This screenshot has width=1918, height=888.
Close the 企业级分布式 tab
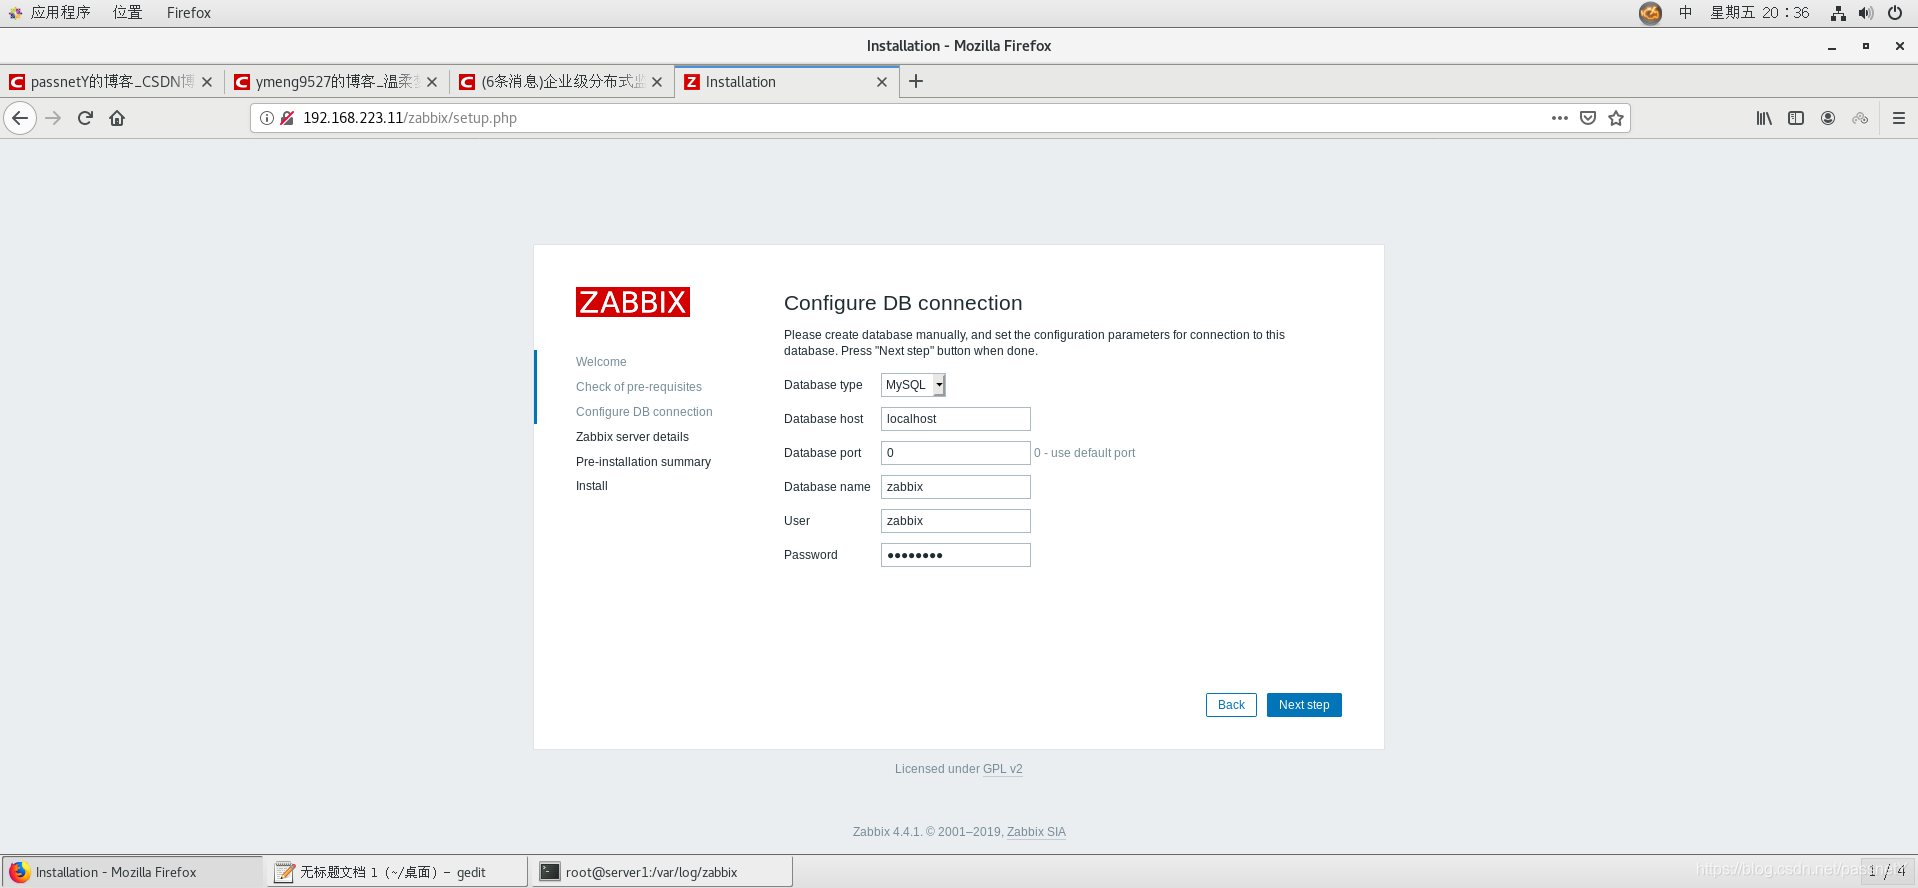tap(657, 82)
